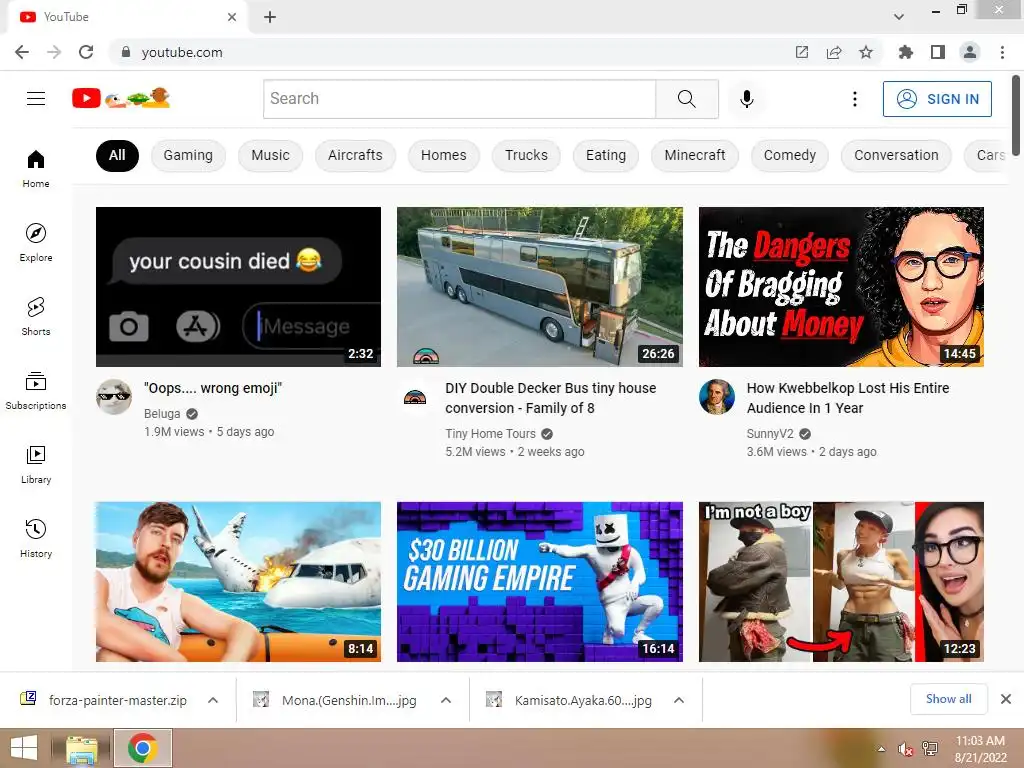This screenshot has width=1024, height=768.
Task: Toggle Chrome side panel
Action: pos(938,52)
